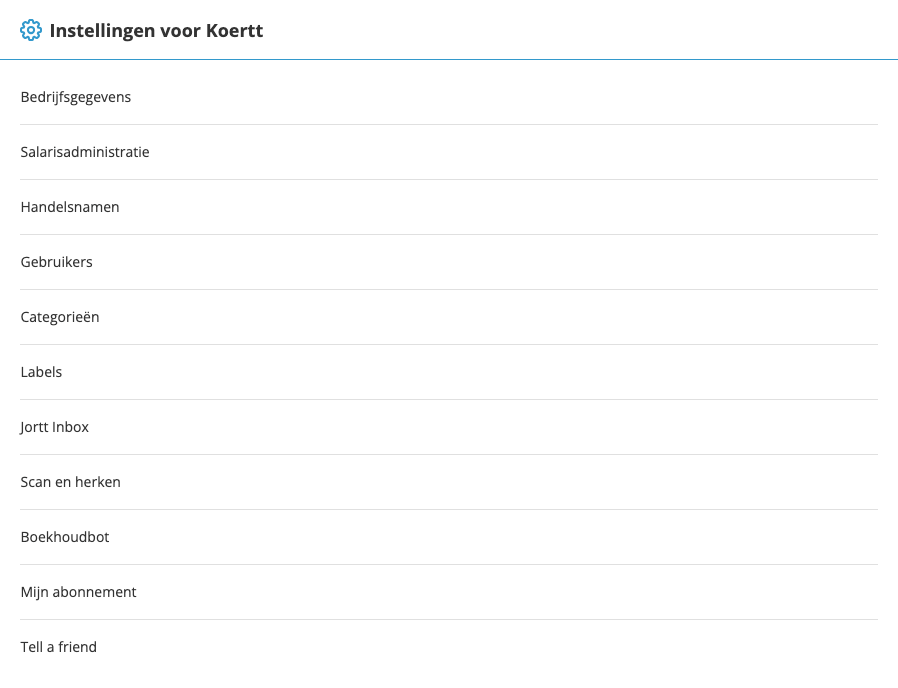Select the Boekhoudbot option
Image resolution: width=898 pixels, height=688 pixels.
tap(65, 537)
